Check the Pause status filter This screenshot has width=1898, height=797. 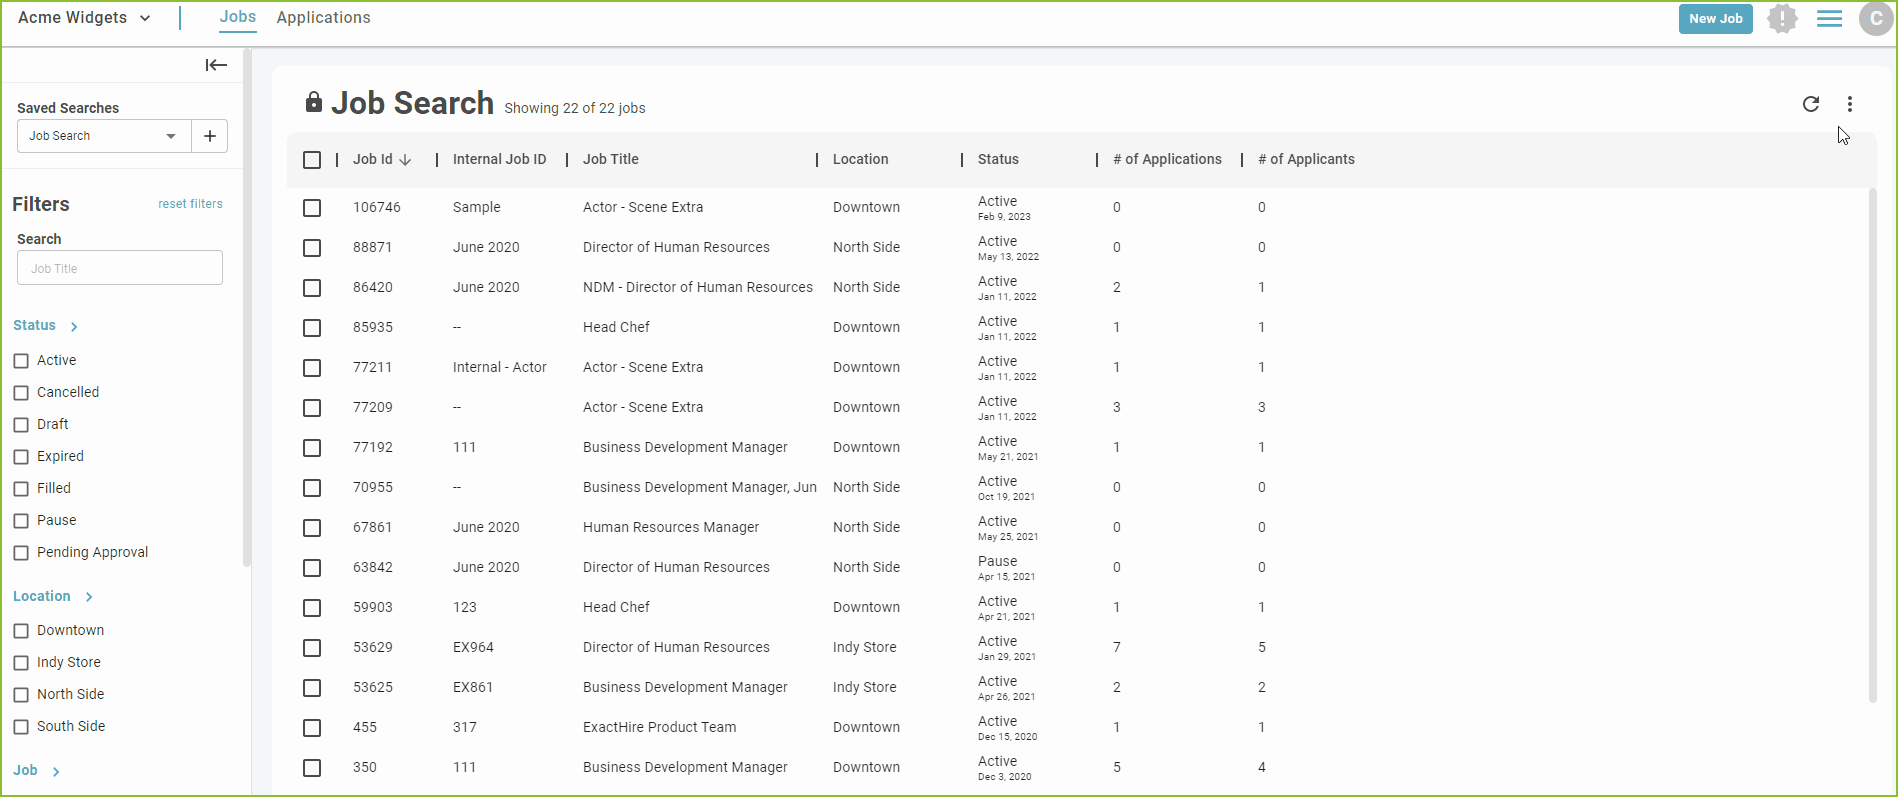click(x=21, y=521)
